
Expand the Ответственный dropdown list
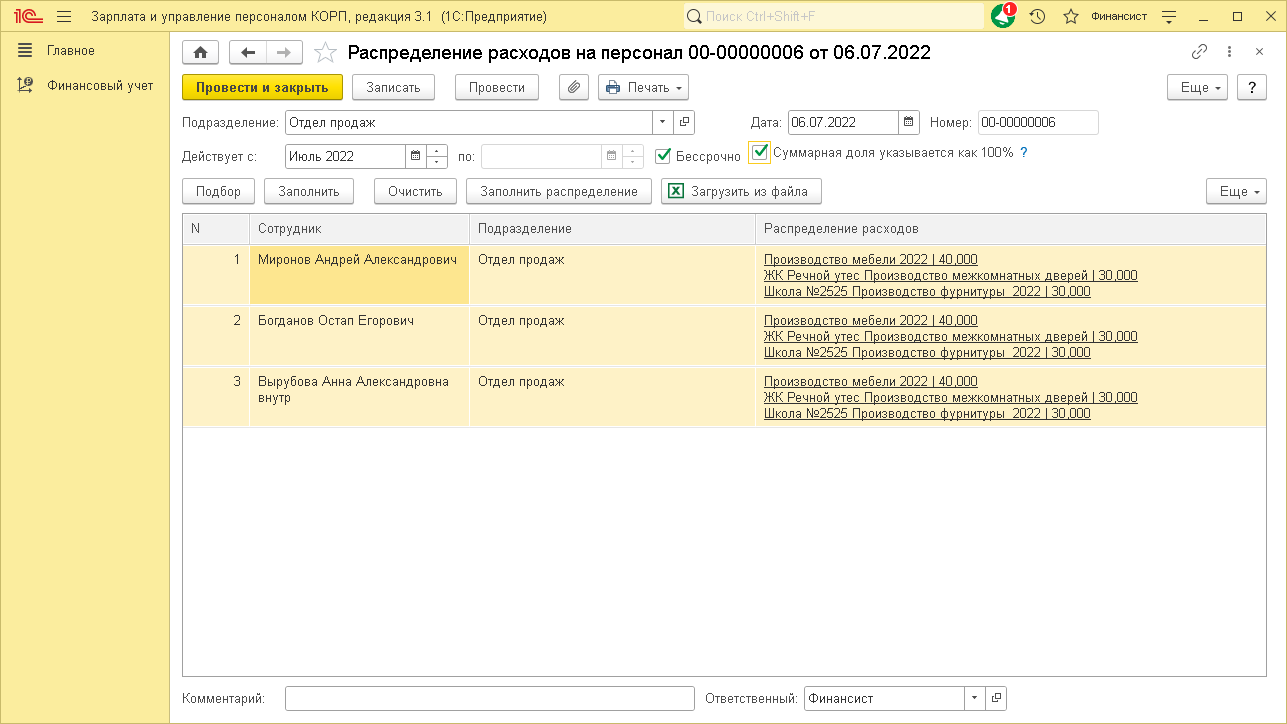tap(974, 699)
